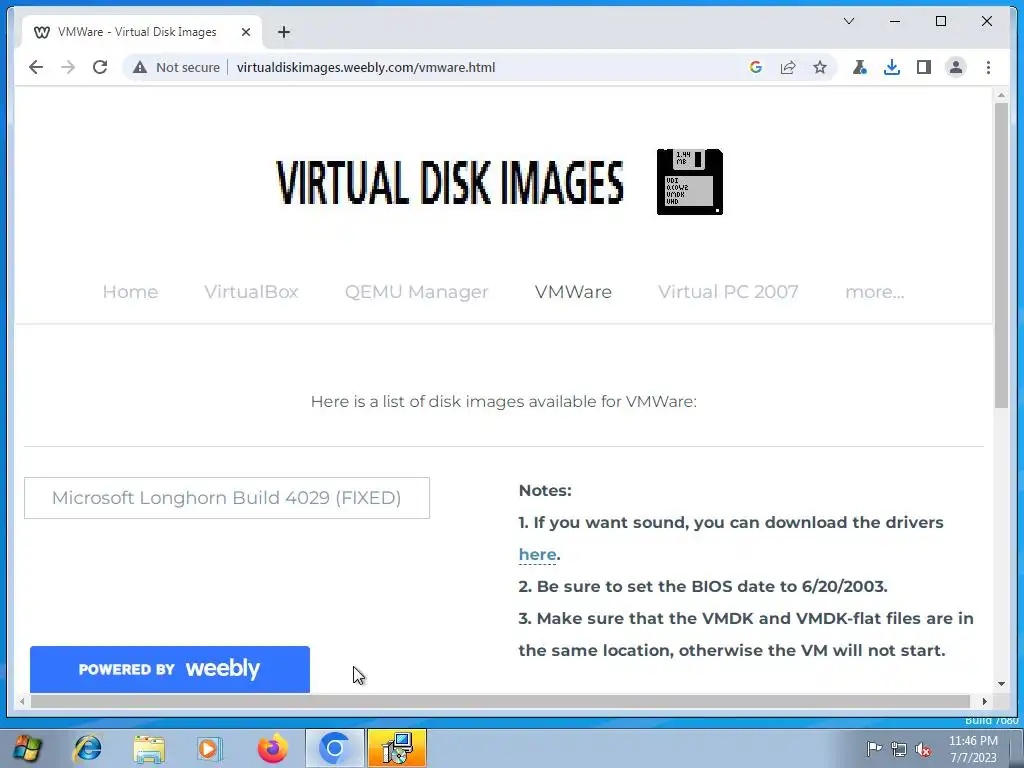View the Not secure site information
Image resolution: width=1024 pixels, height=768 pixels.
coord(176,67)
